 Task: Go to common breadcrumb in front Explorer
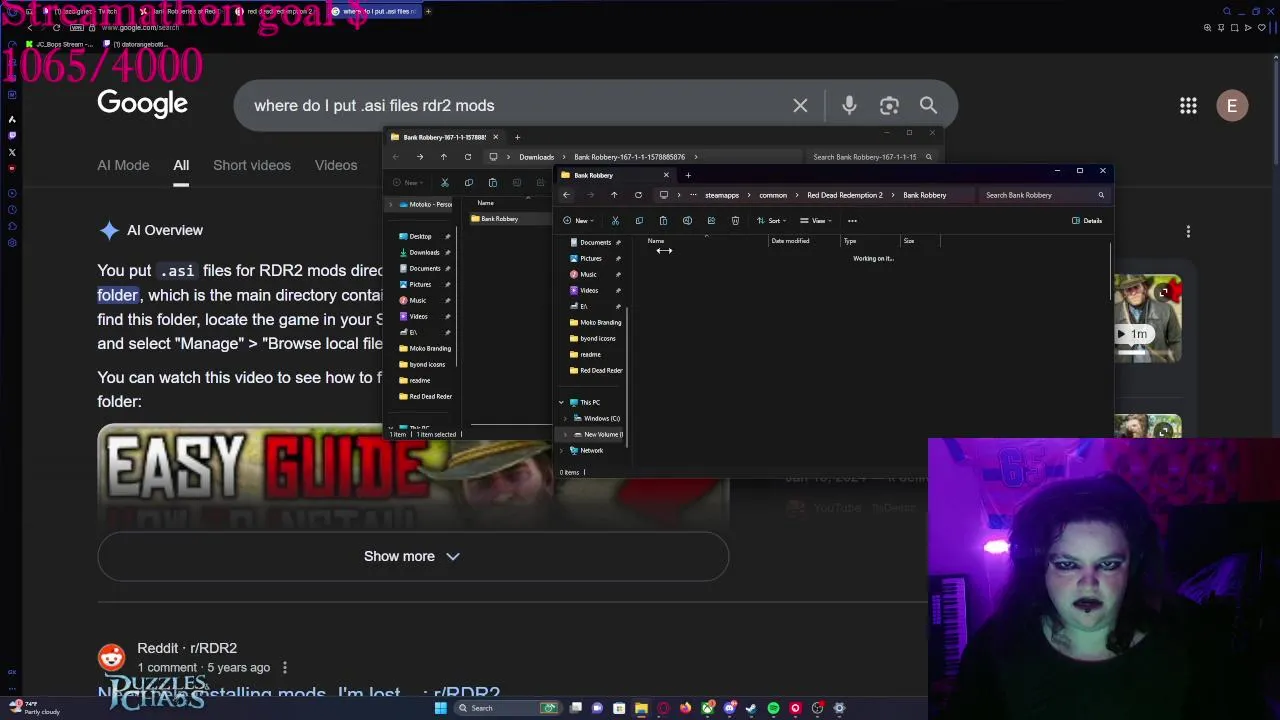point(773,195)
